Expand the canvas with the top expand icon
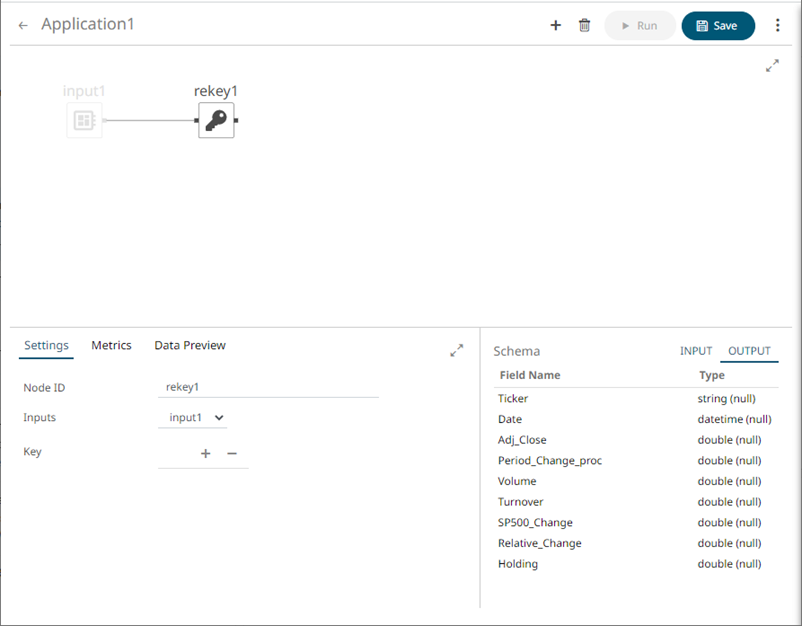Image resolution: width=802 pixels, height=626 pixels. pos(772,66)
